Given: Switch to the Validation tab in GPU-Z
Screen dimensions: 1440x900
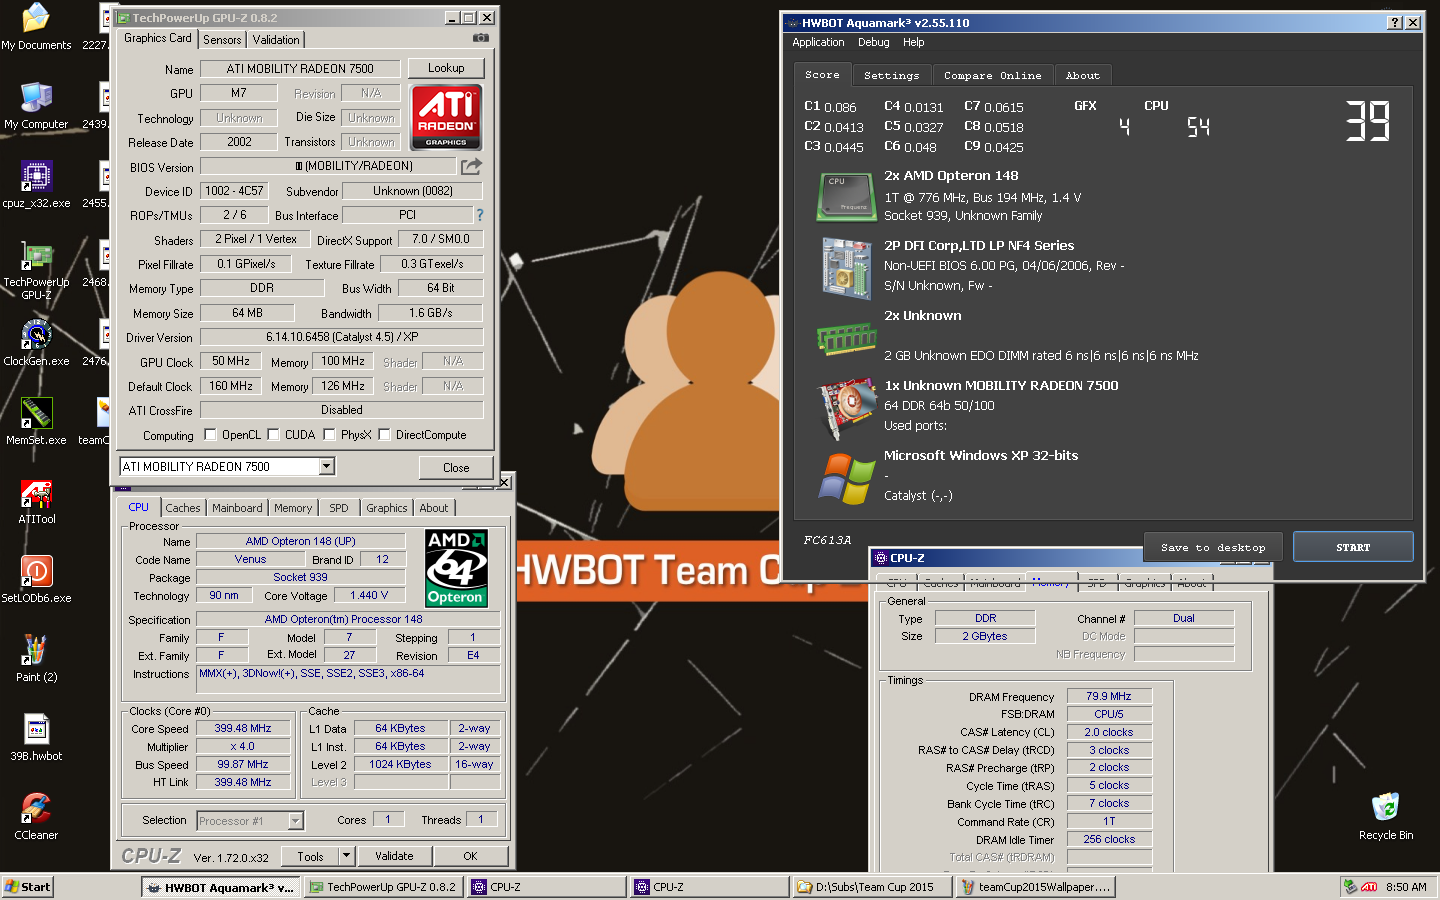Looking at the screenshot, I should (276, 40).
